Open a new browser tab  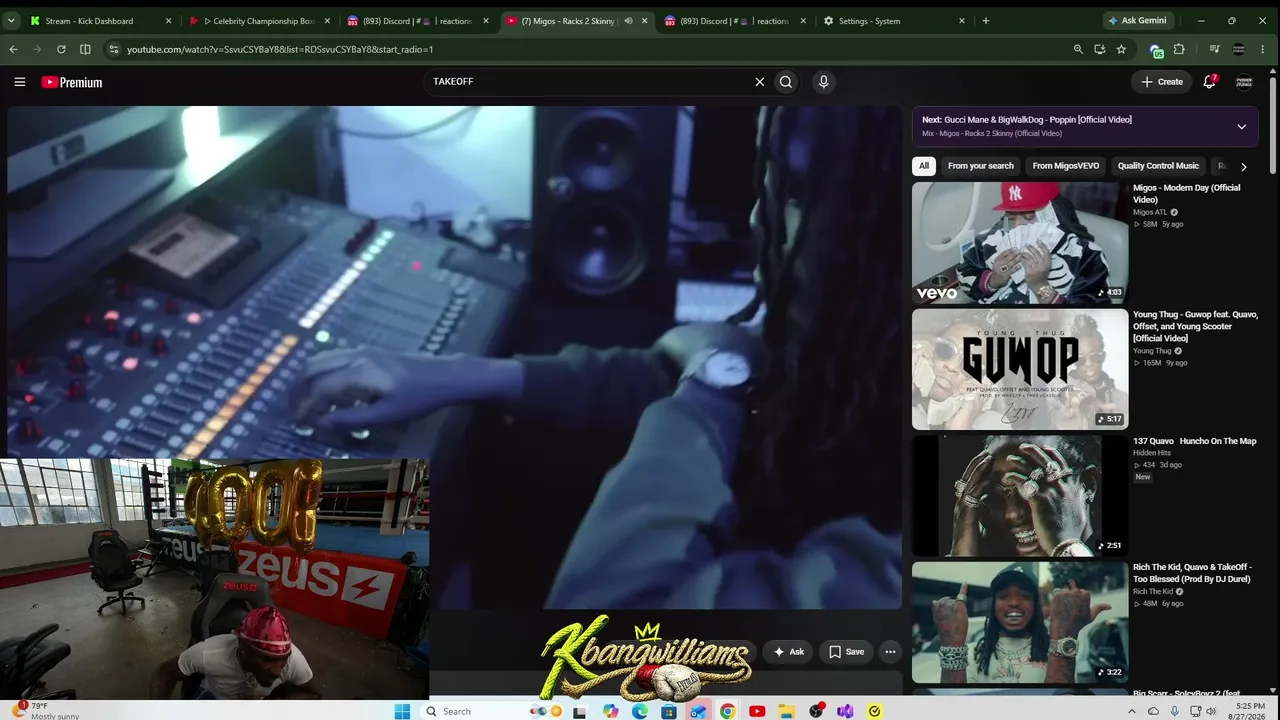[x=986, y=21]
